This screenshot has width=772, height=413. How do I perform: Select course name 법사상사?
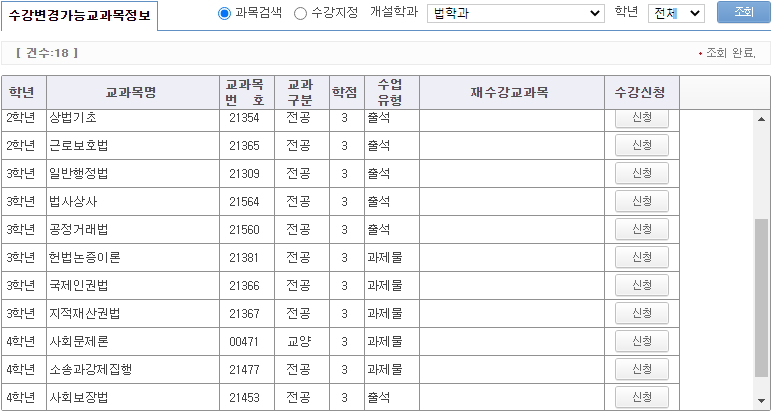click(x=73, y=202)
